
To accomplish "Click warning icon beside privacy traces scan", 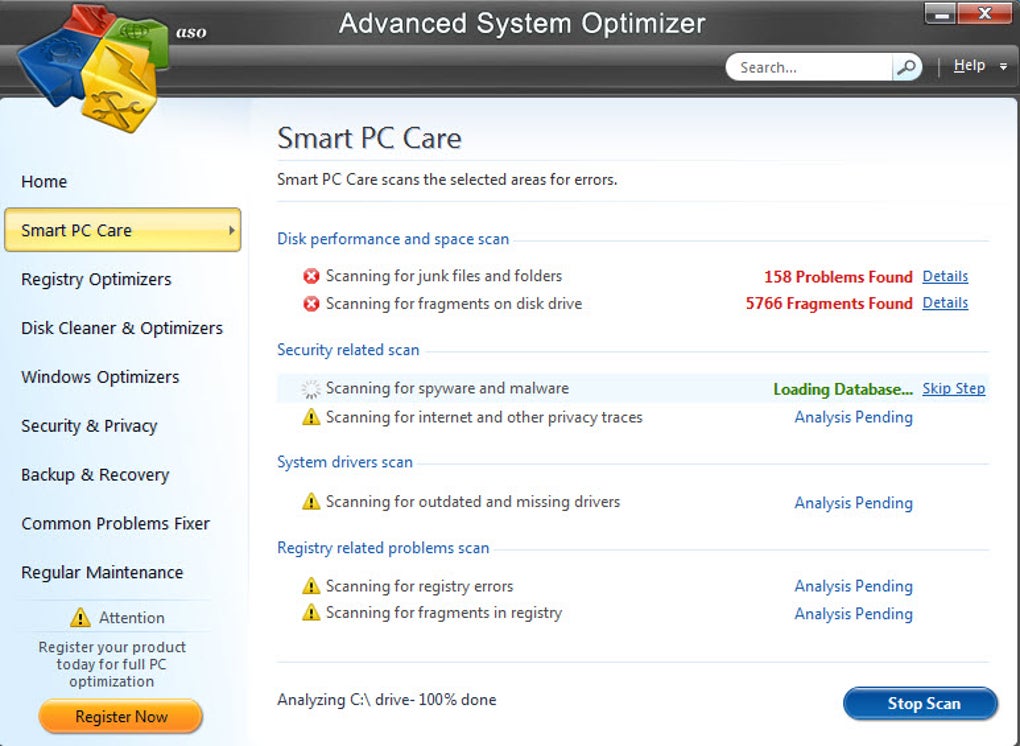I will click(x=311, y=417).
